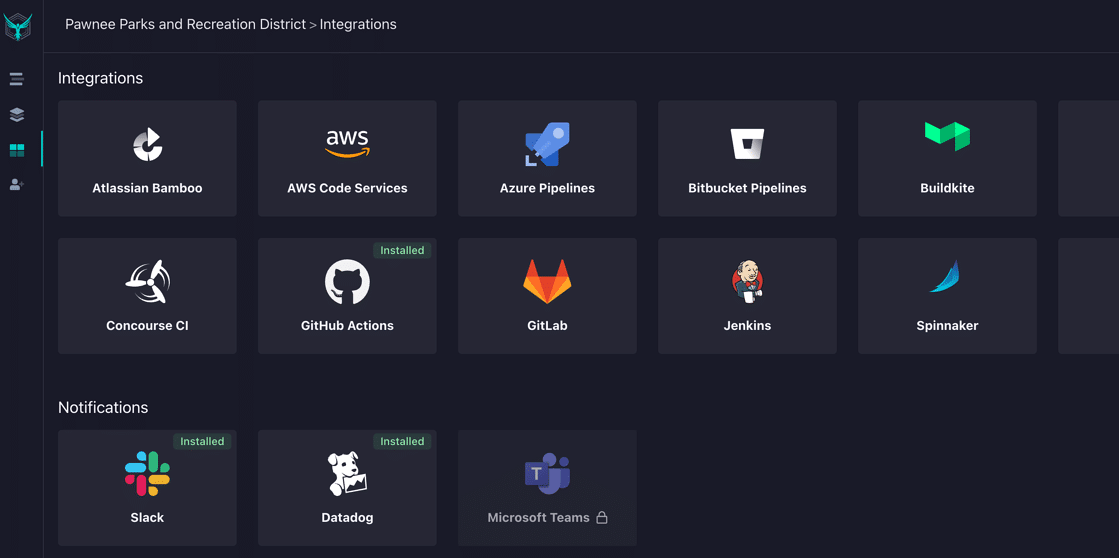Click the AWS logo icon
This screenshot has width=1119, height=558.
click(348, 143)
